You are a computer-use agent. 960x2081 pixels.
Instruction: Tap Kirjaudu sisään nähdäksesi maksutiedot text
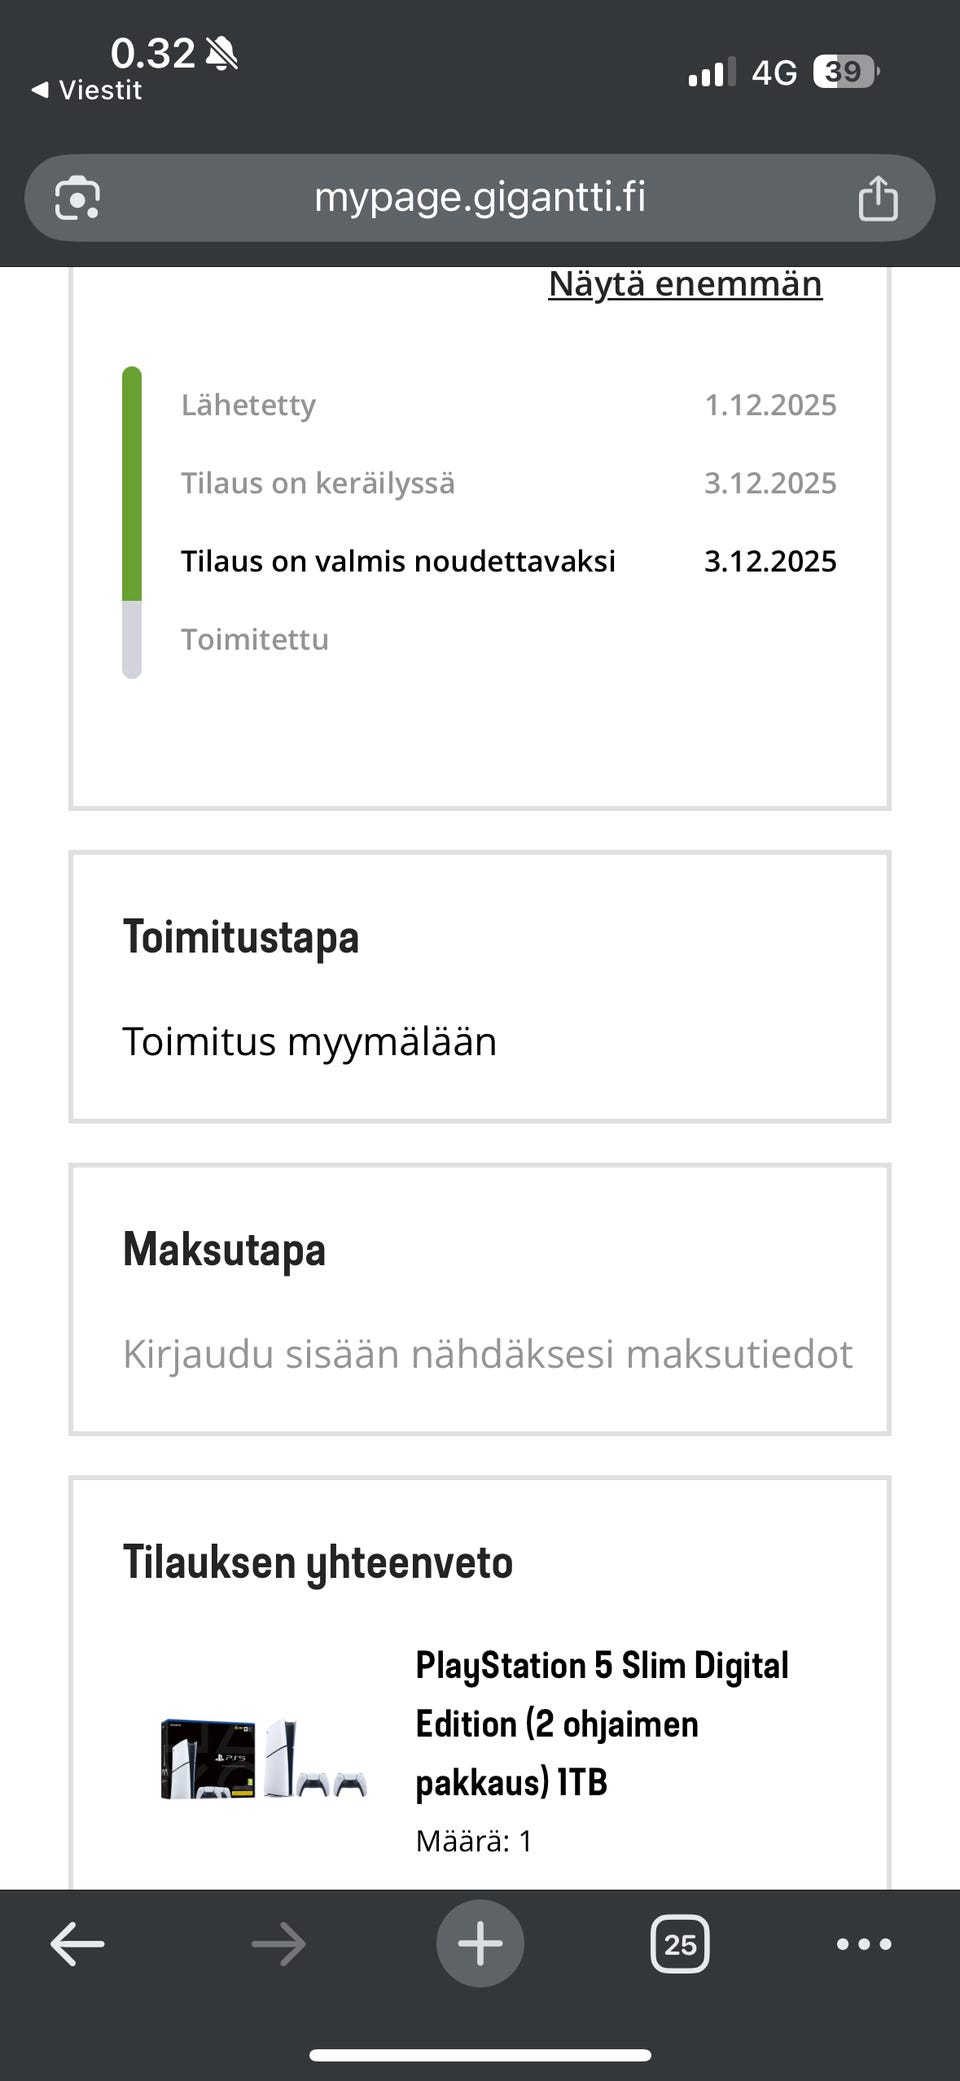pyautogui.click(x=487, y=1354)
